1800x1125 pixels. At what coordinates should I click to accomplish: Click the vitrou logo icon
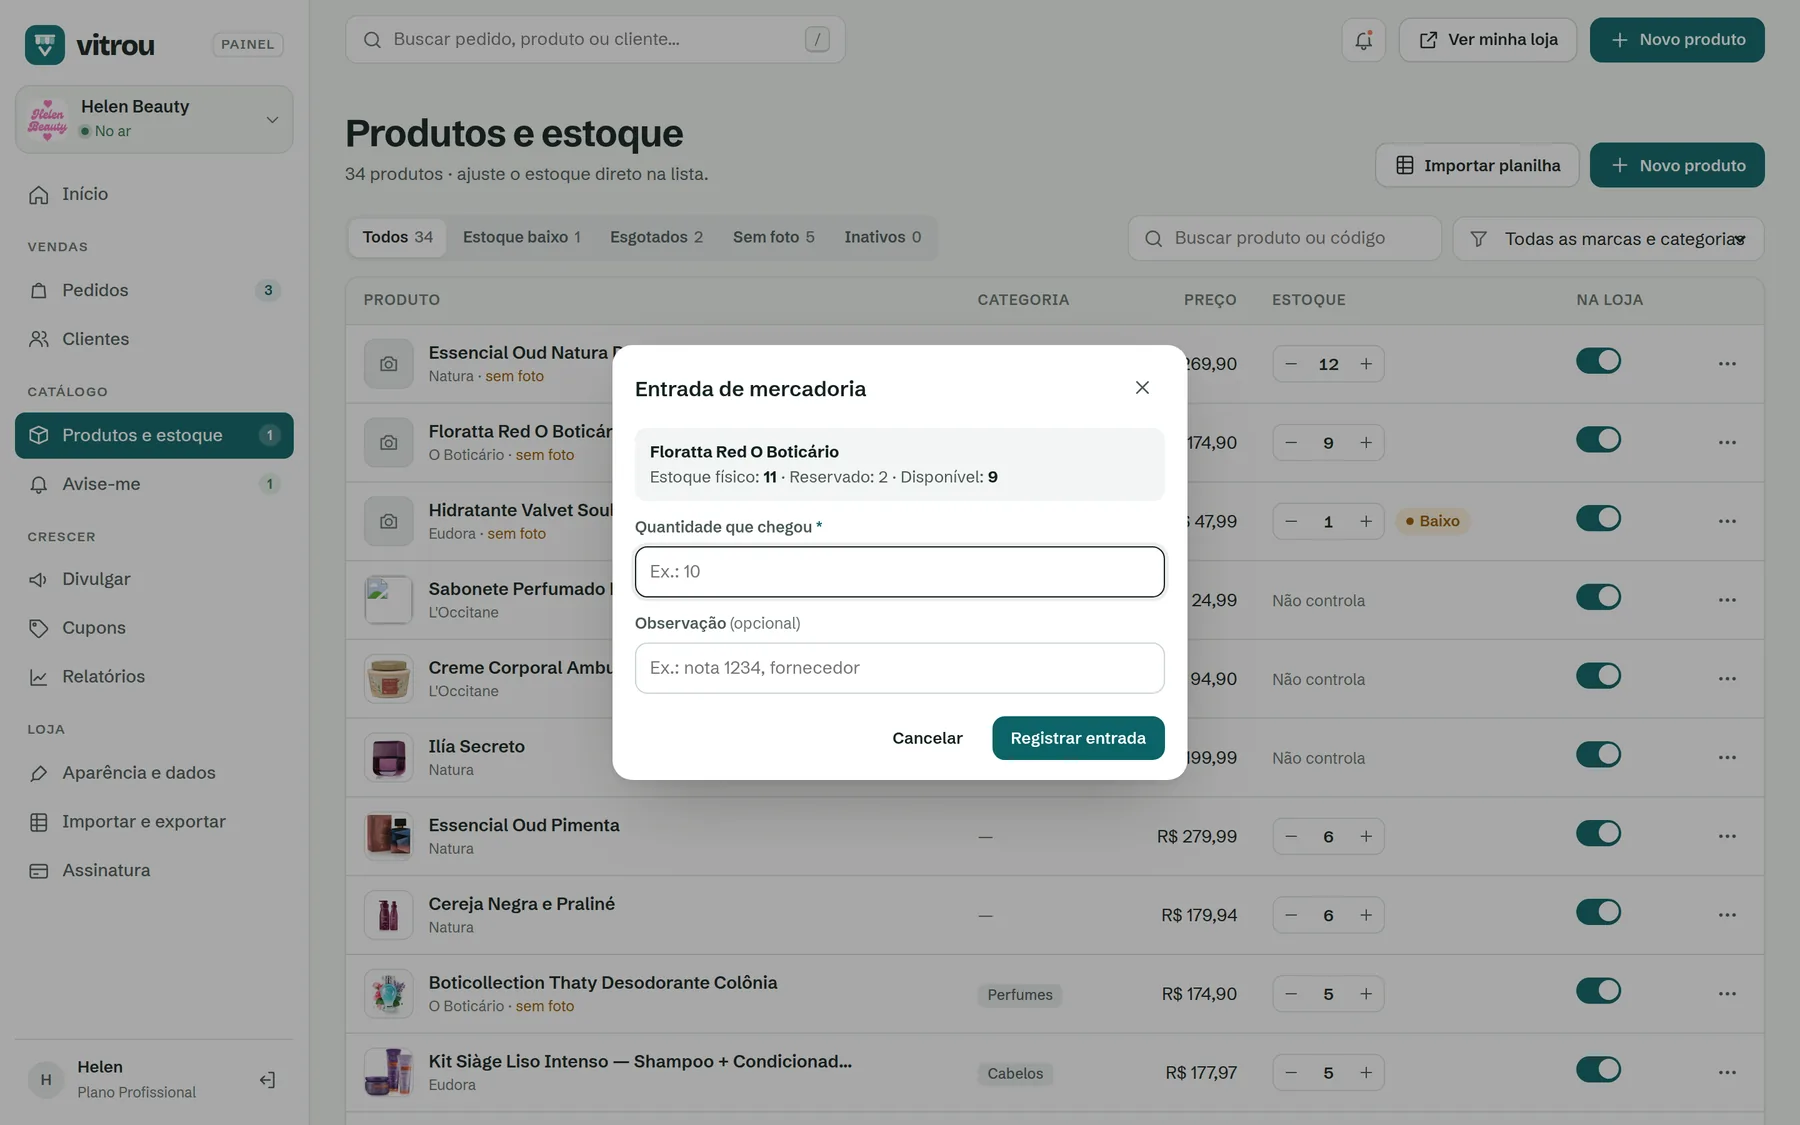(45, 45)
